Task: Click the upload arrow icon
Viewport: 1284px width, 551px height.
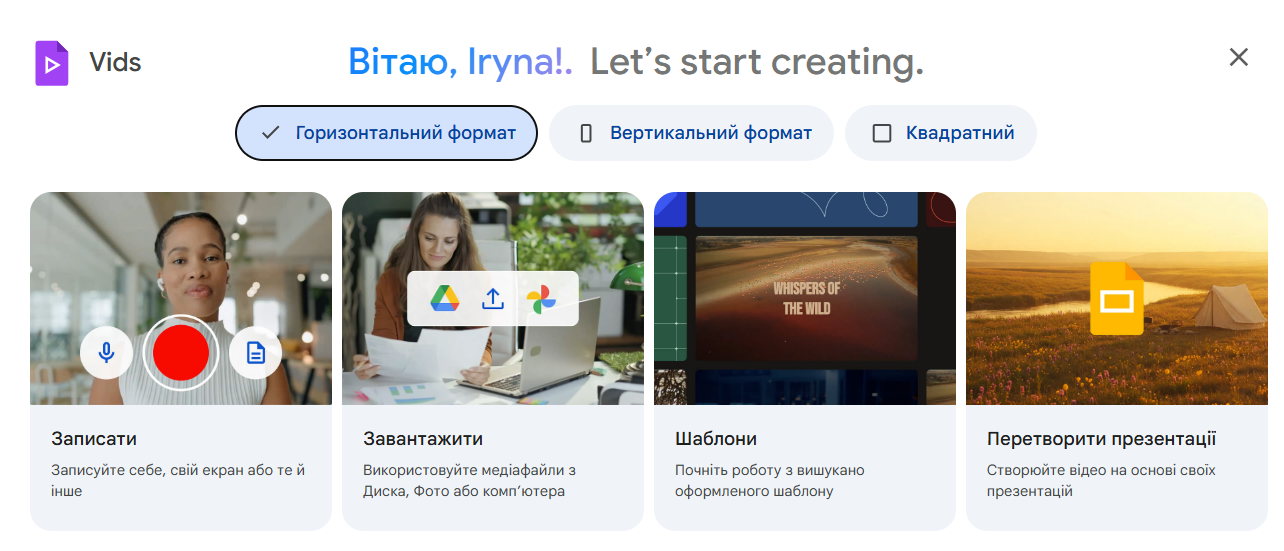Action: coord(493,298)
